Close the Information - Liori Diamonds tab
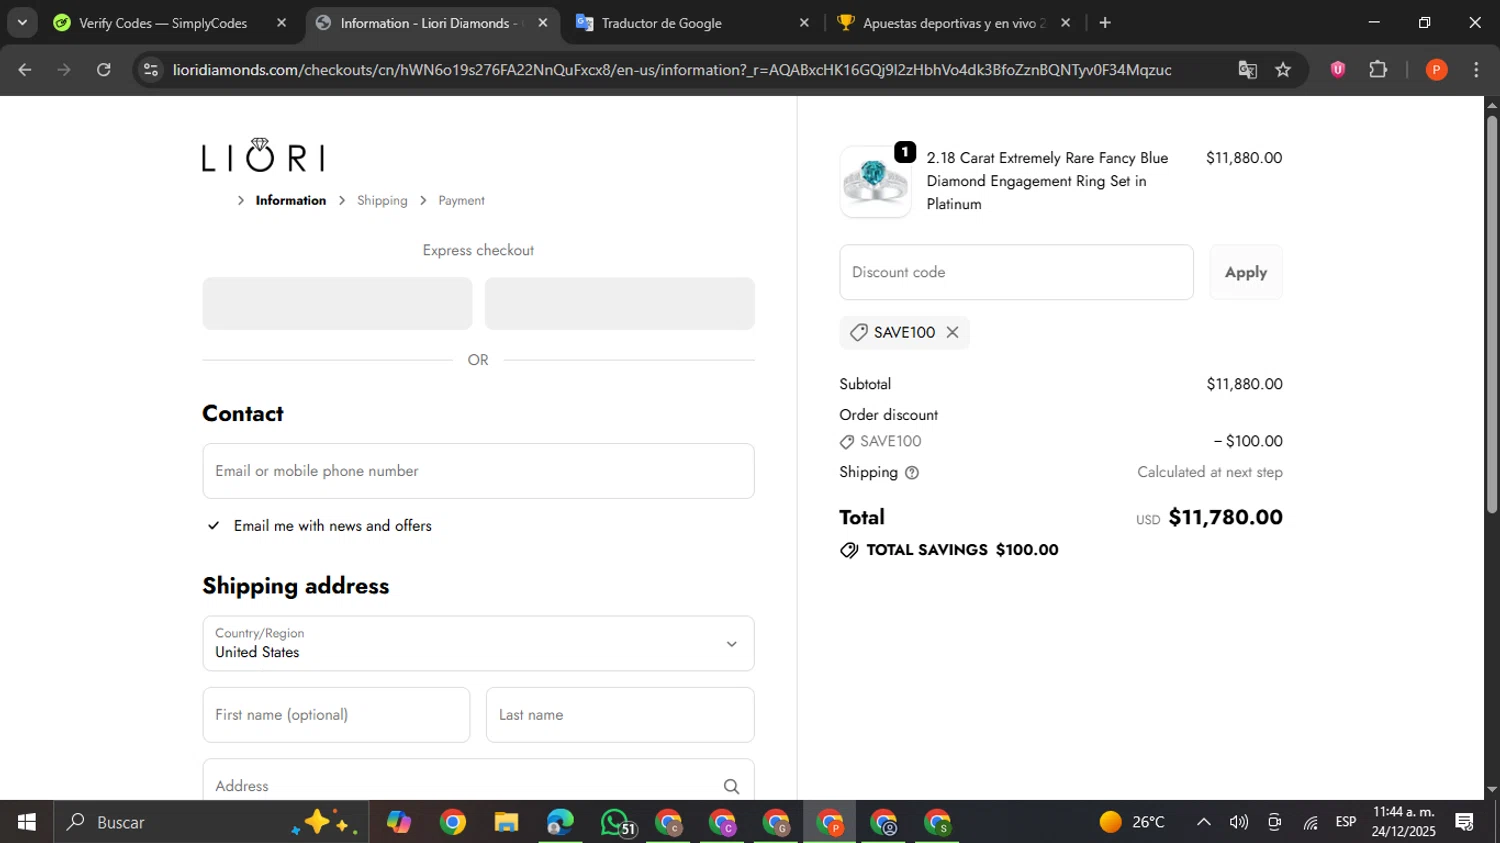 (x=543, y=23)
